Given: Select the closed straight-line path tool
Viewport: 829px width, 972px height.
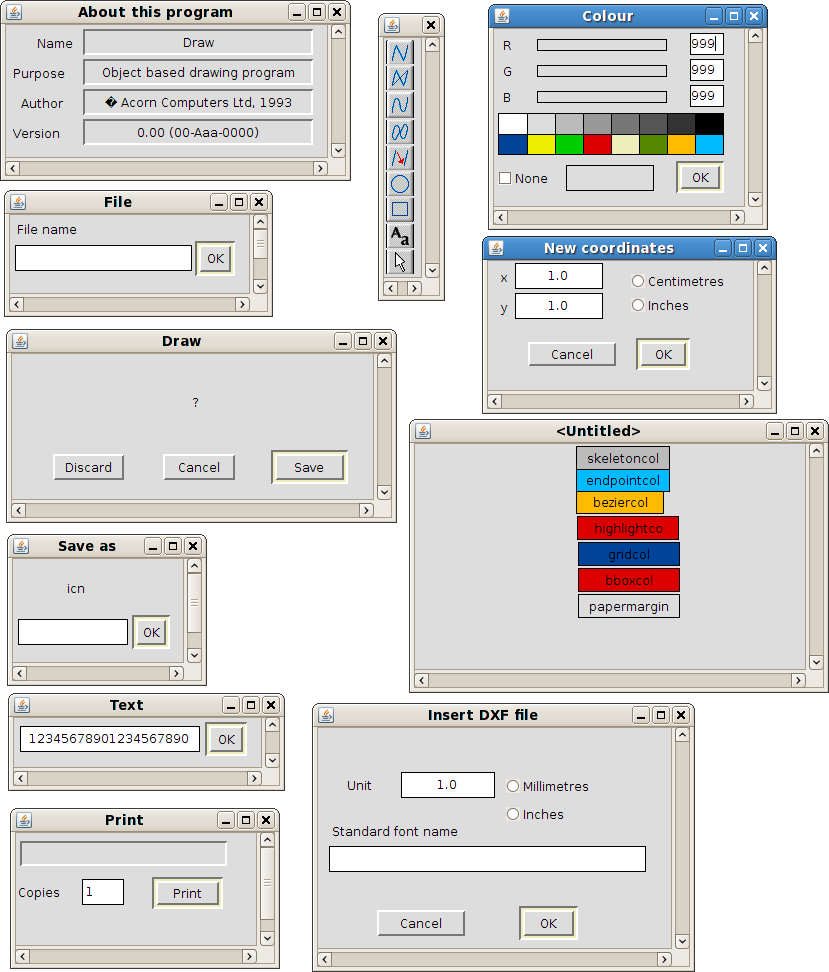Looking at the screenshot, I should pyautogui.click(x=400, y=78).
